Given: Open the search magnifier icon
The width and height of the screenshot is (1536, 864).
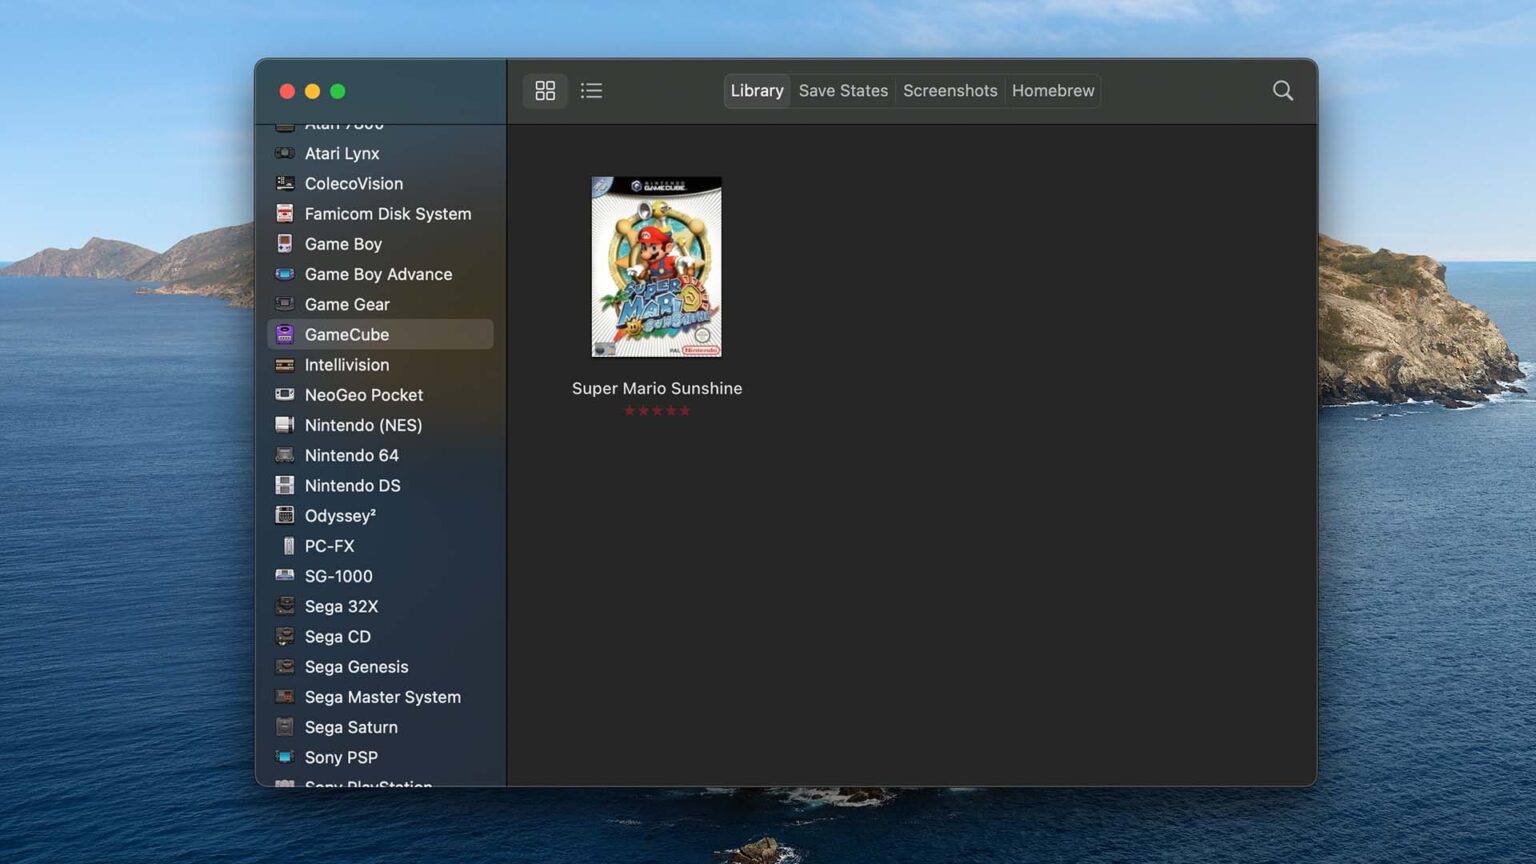Looking at the screenshot, I should [x=1282, y=91].
